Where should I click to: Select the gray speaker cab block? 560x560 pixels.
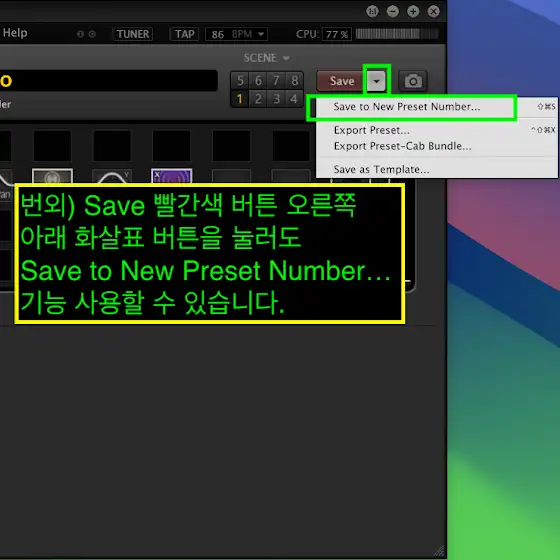(x=52, y=176)
